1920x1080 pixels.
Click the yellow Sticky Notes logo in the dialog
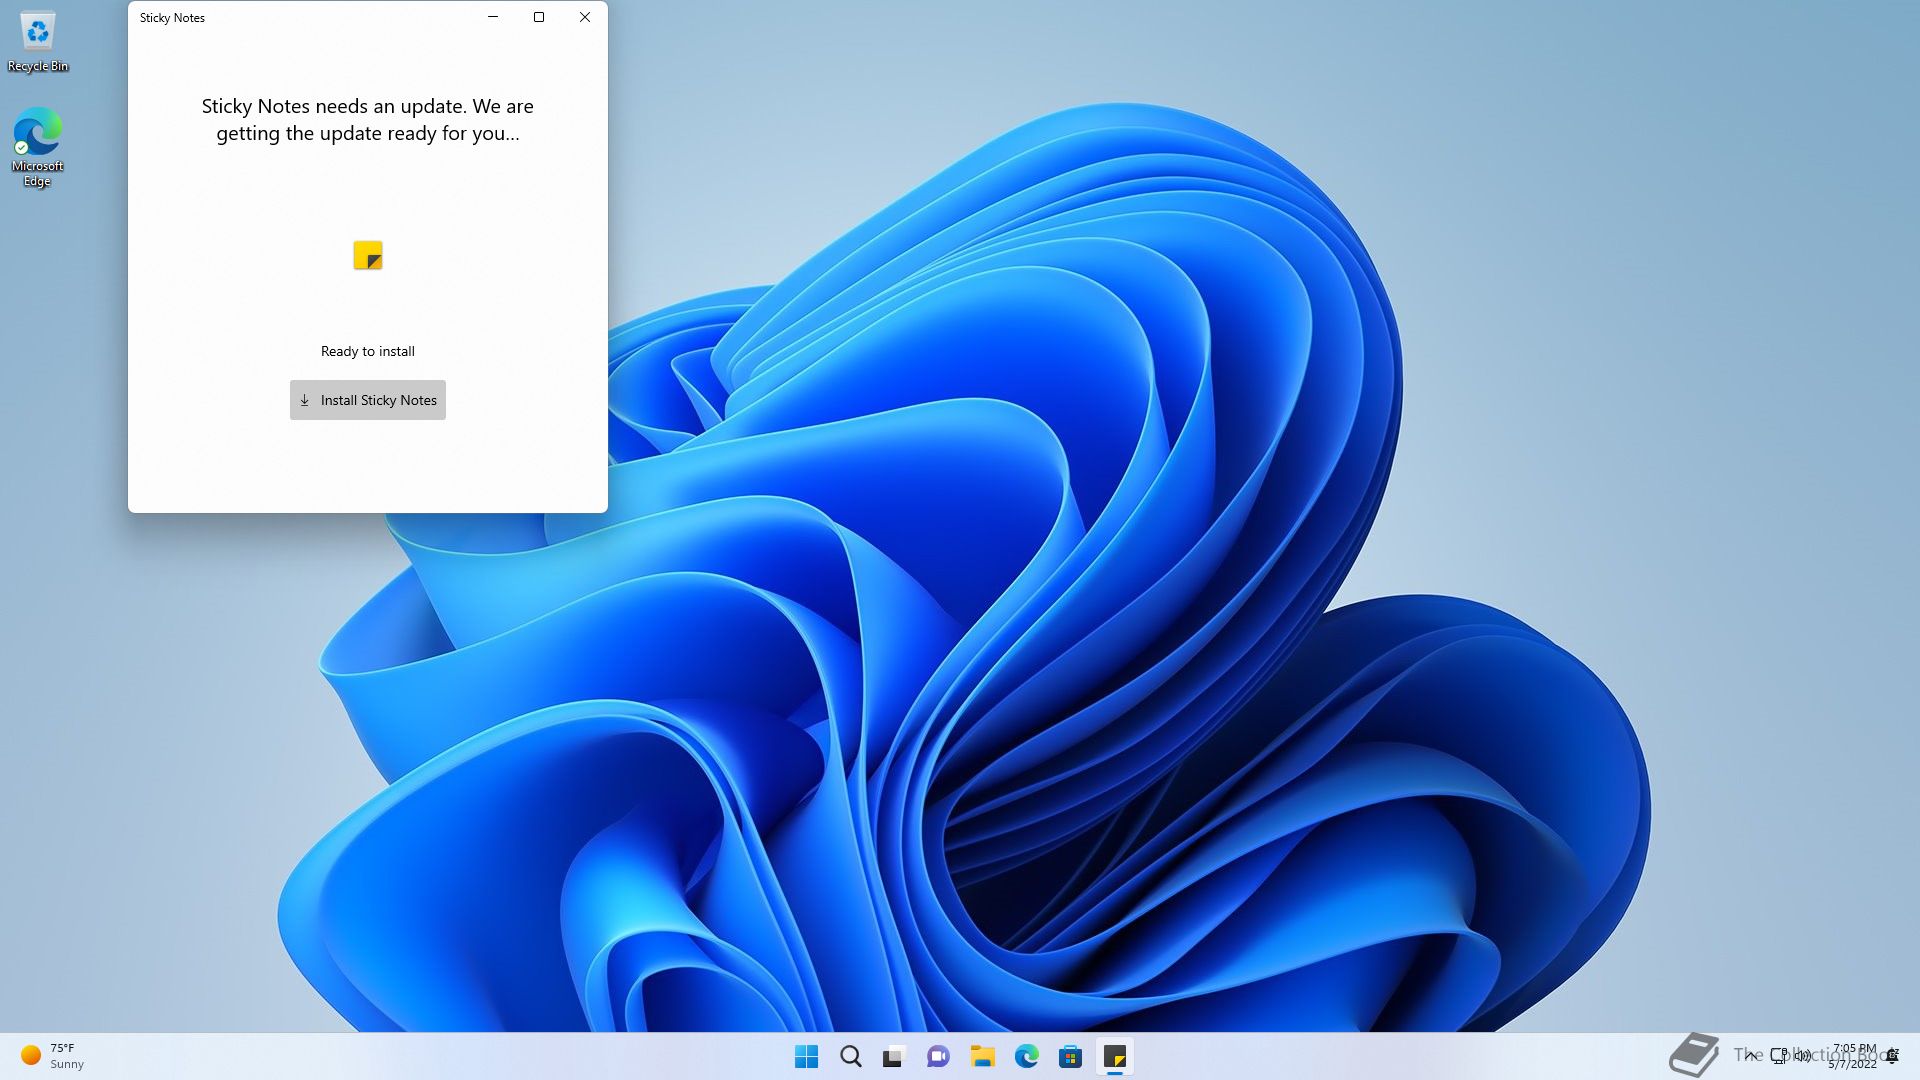[x=367, y=255]
